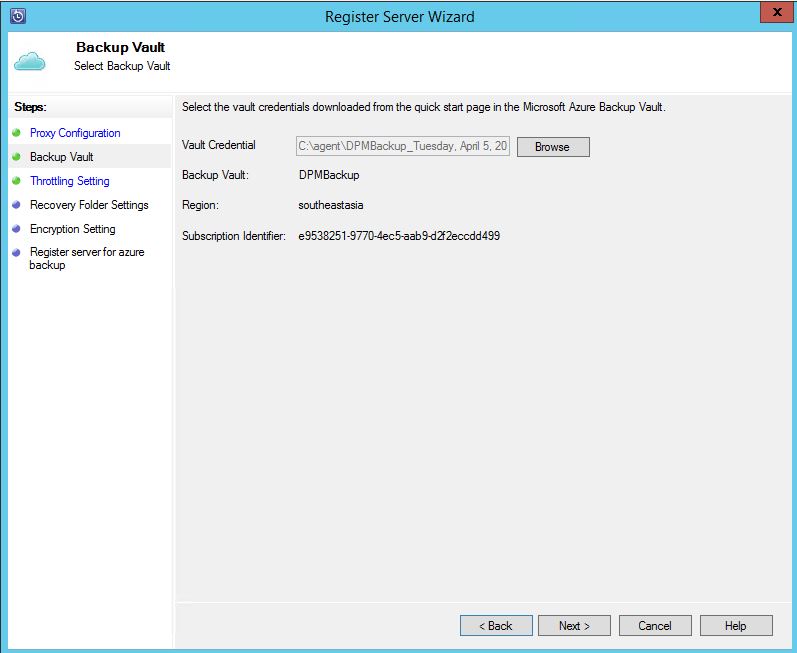Image resolution: width=797 pixels, height=653 pixels.
Task: Select the Backup Vault step
Action: (62, 157)
